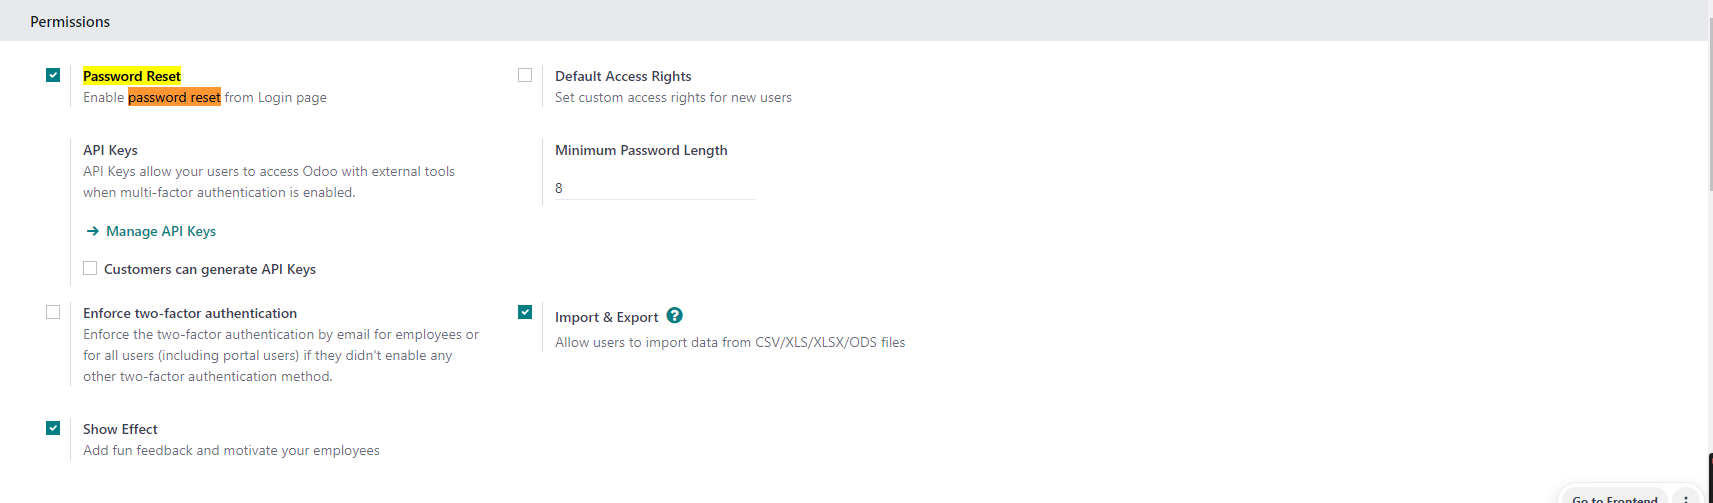Viewport: 1713px width, 503px height.
Task: Enable Enforce two-factor authentication checkbox
Action: pos(53,312)
